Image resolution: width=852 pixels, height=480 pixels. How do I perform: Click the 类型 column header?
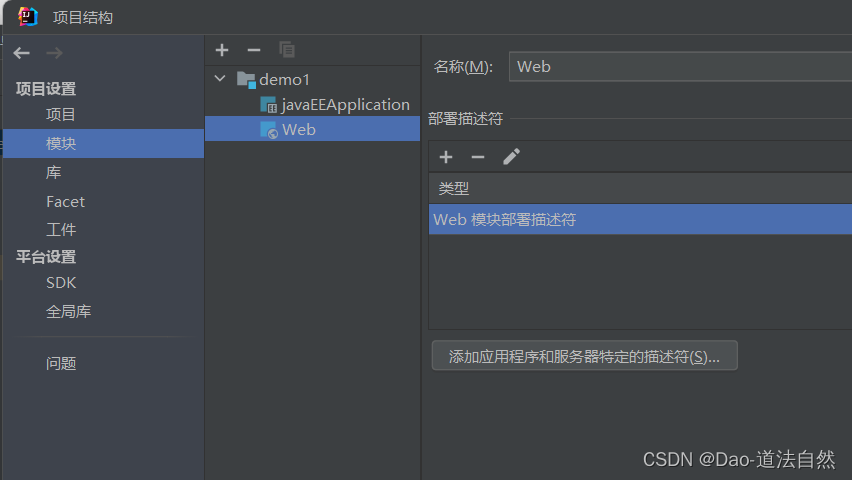click(640, 189)
